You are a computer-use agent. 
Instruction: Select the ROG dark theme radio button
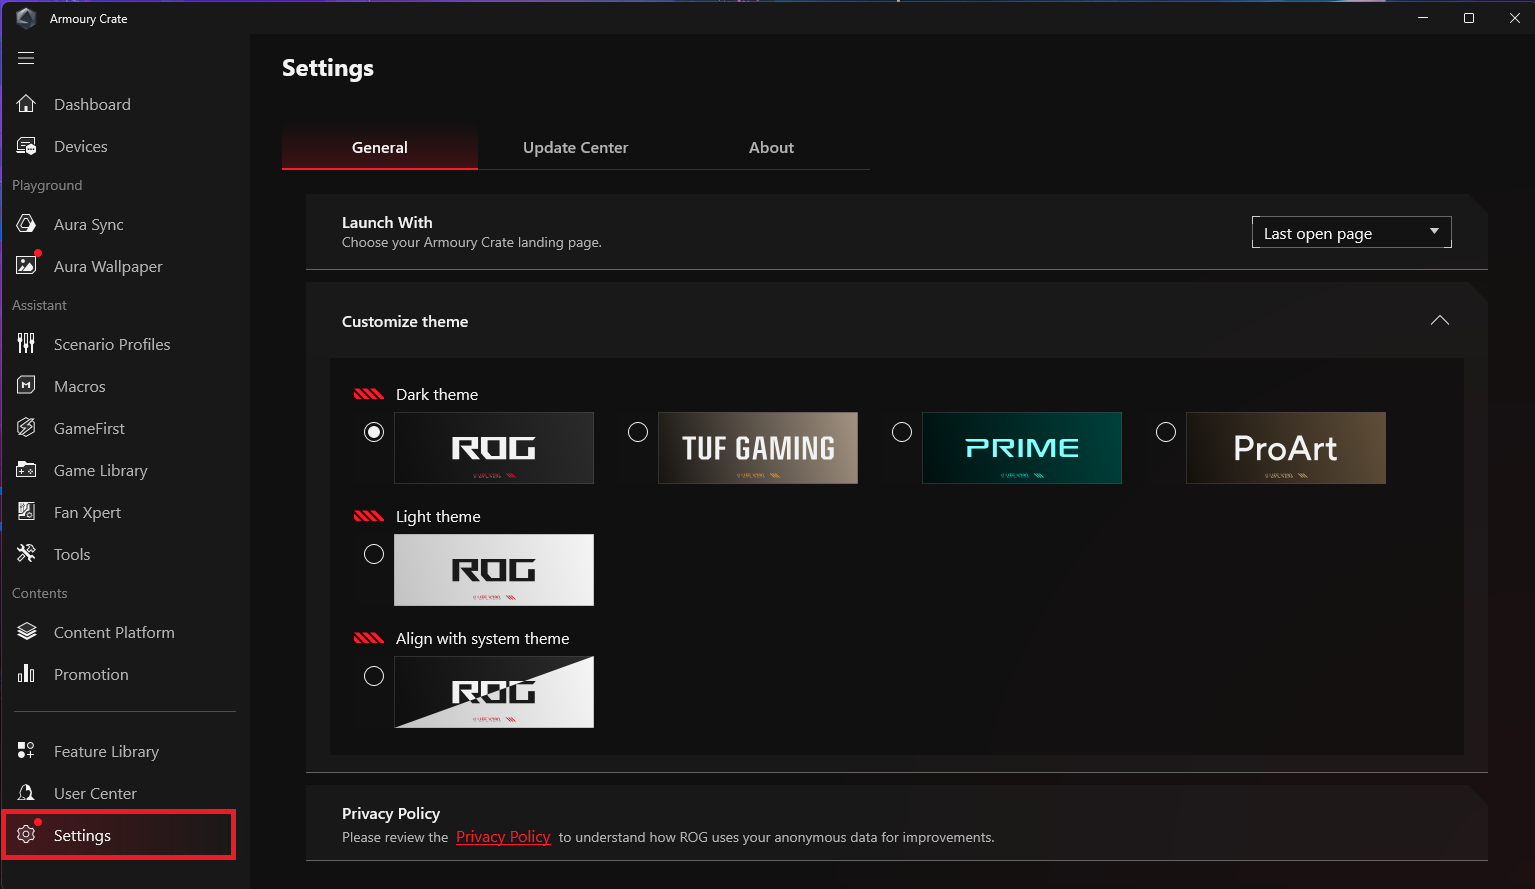tap(374, 432)
